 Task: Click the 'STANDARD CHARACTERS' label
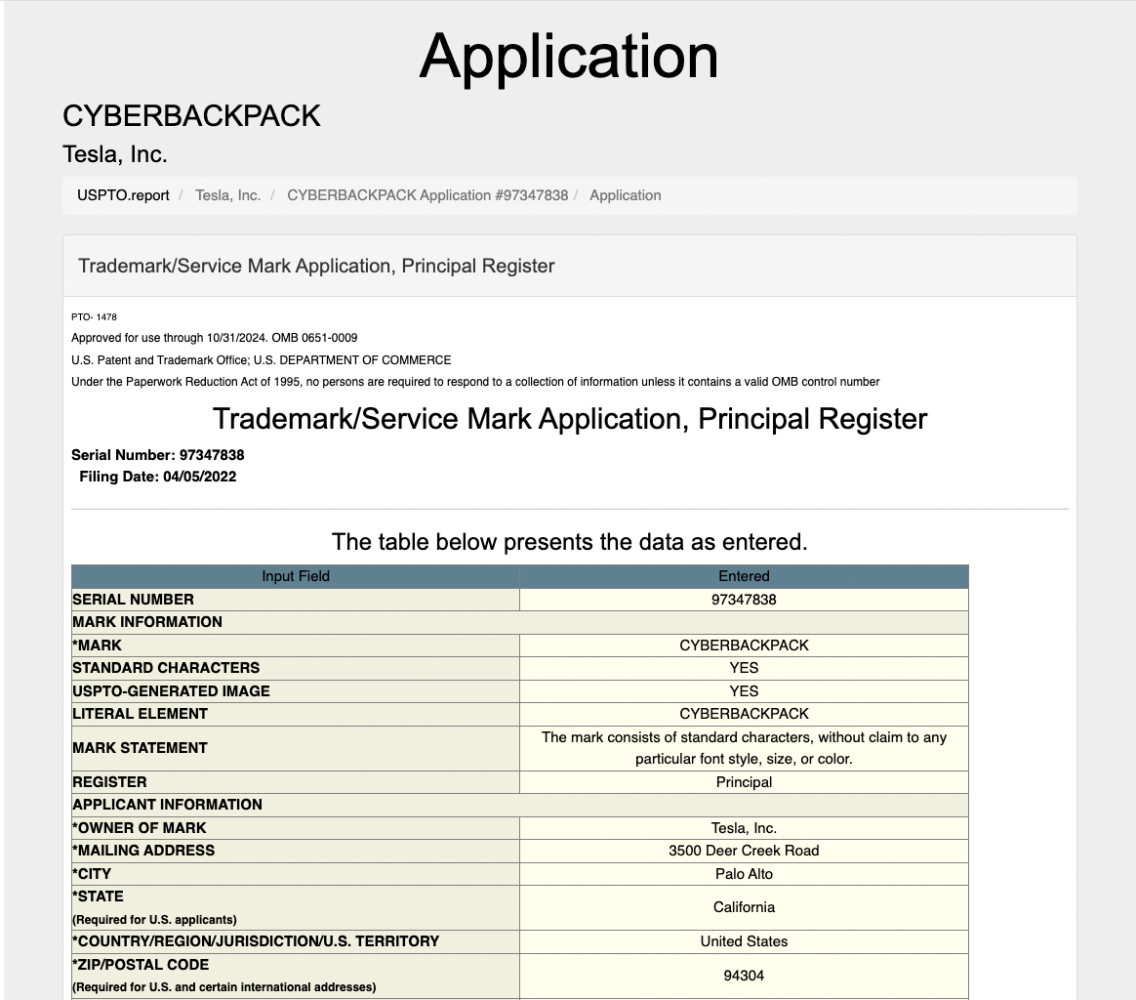click(x=166, y=668)
